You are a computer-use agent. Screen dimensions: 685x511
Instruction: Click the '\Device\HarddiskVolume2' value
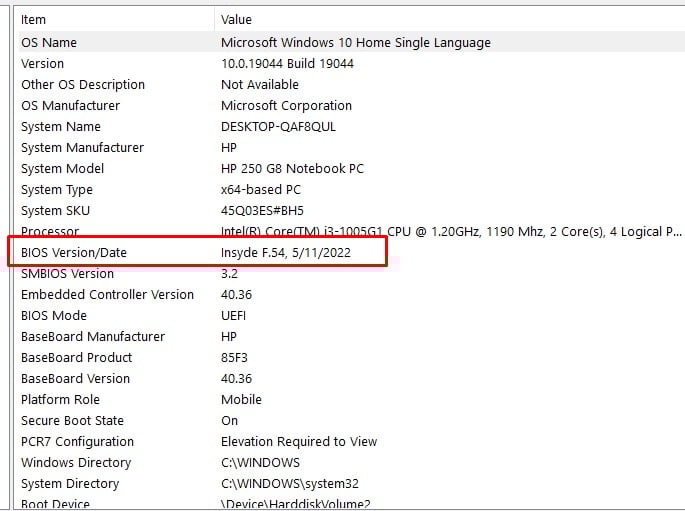(296, 504)
